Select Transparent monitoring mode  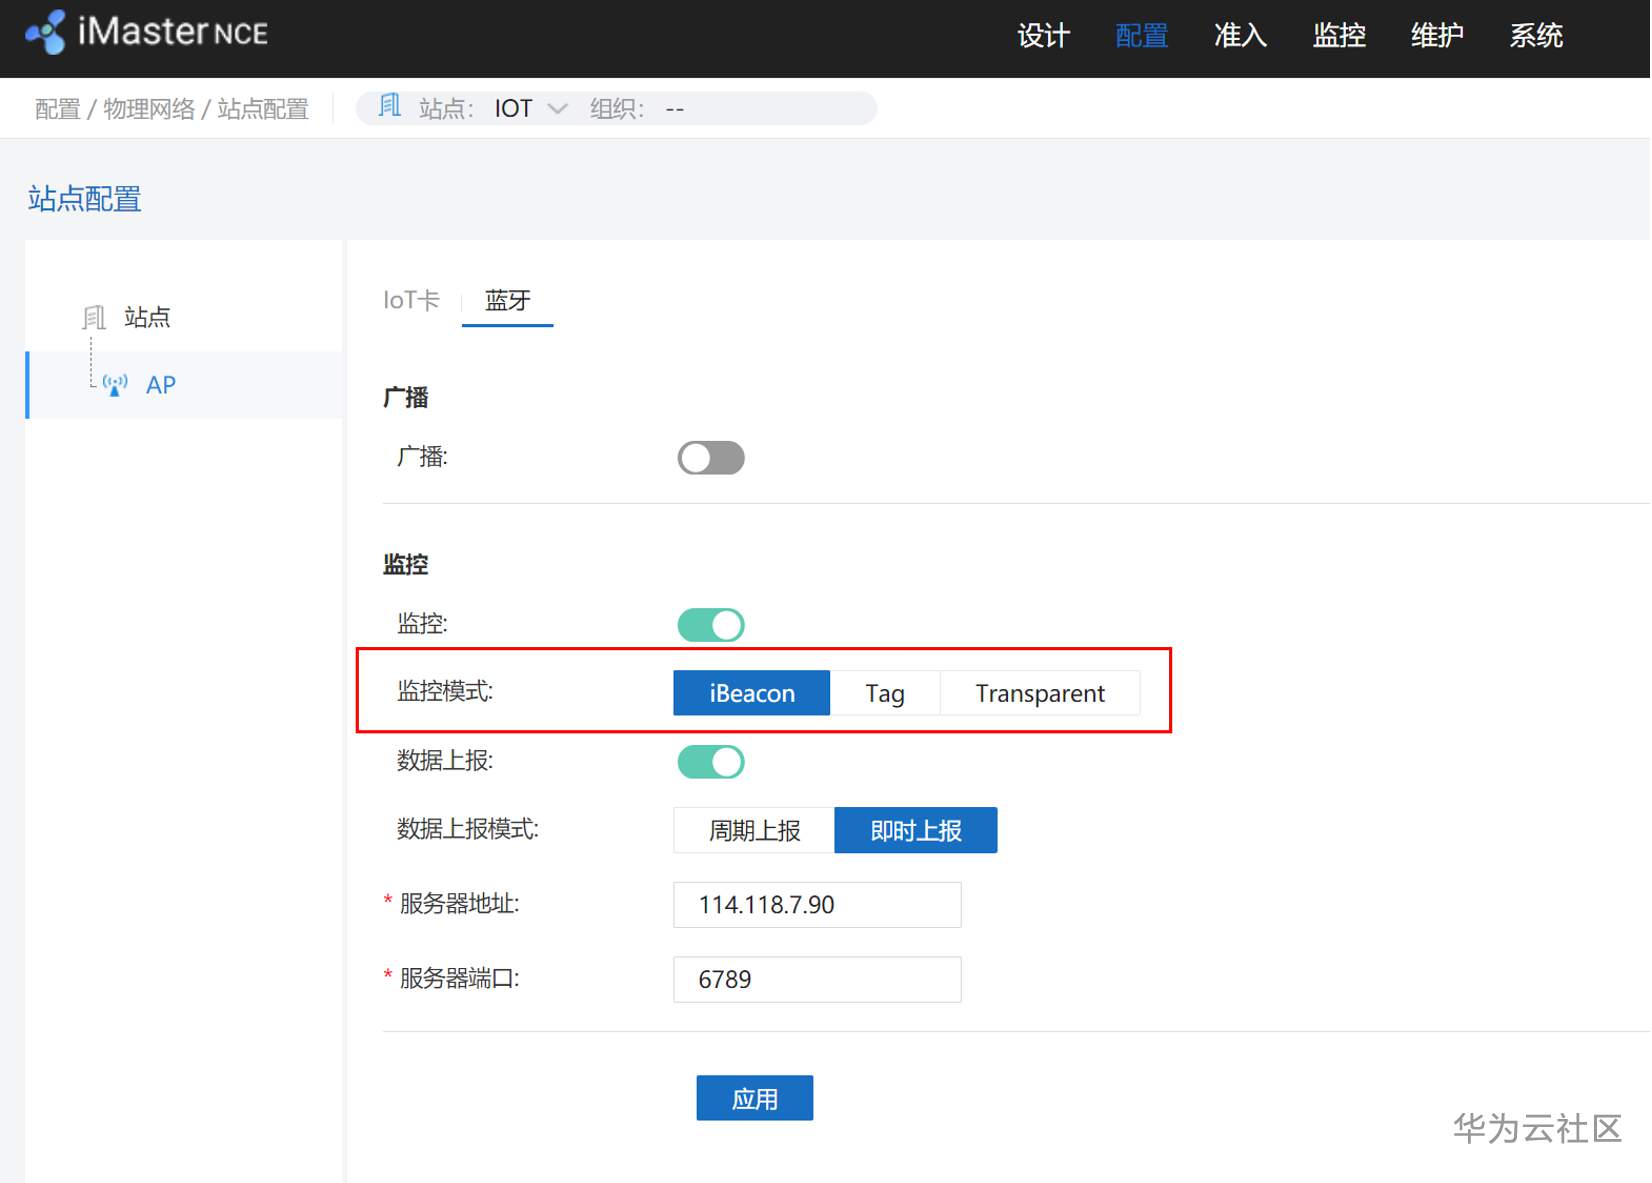1040,693
